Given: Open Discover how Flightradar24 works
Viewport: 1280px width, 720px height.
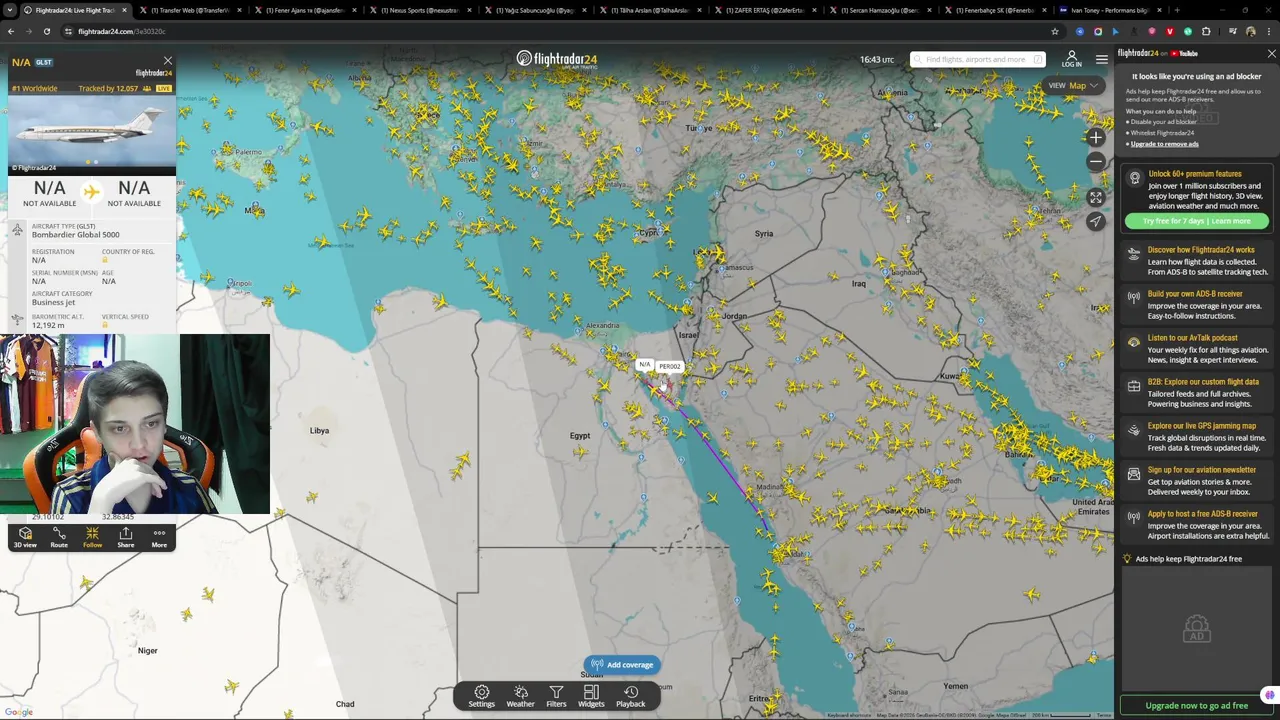Looking at the screenshot, I should tap(1197, 261).
